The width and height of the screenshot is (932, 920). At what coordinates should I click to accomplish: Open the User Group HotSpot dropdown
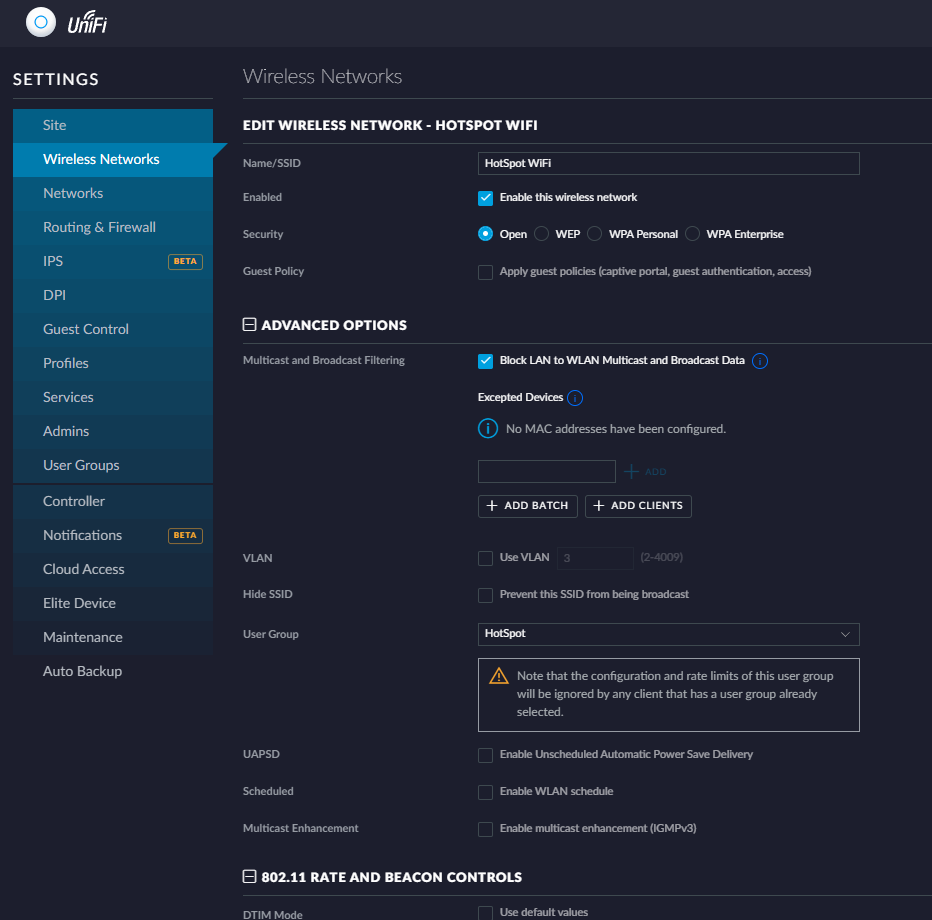[668, 634]
